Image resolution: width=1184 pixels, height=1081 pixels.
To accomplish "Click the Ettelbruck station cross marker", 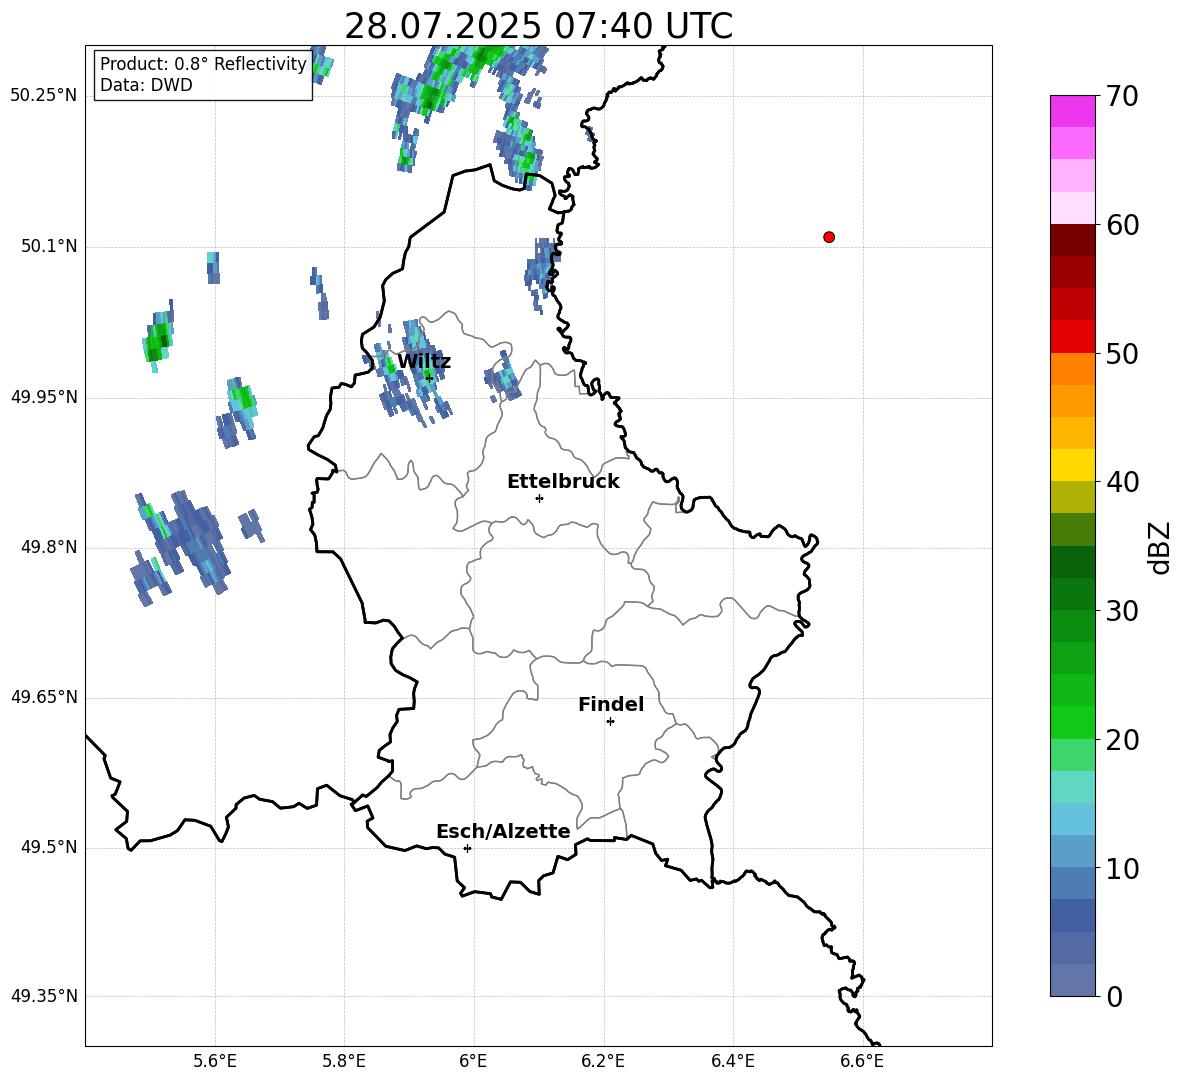I will pyautogui.click(x=539, y=498).
